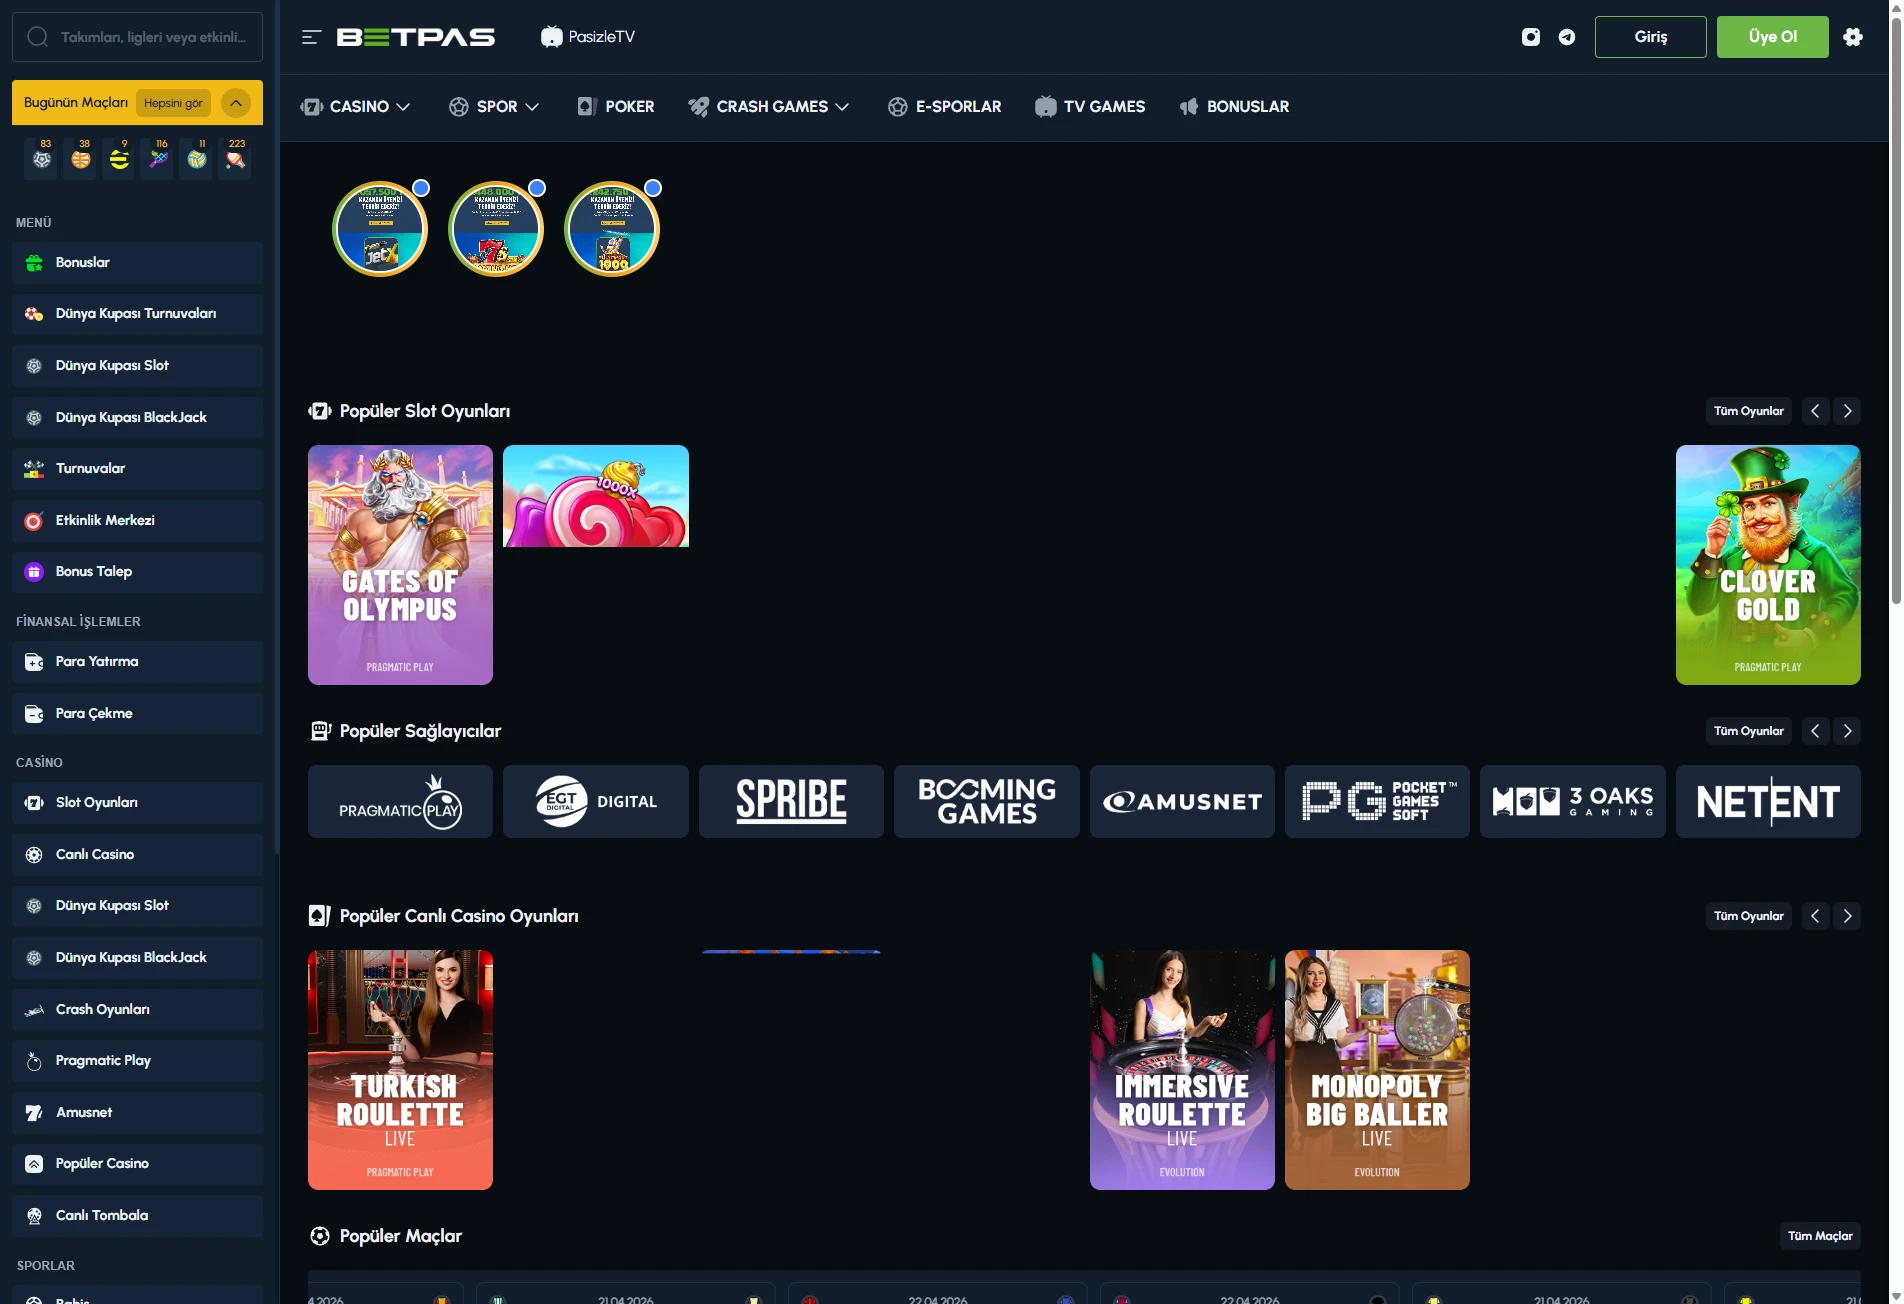Viewport: 1904px width, 1304px height.
Task: Click Tüm Maçlar in Popüler Maçlar
Action: tap(1820, 1236)
